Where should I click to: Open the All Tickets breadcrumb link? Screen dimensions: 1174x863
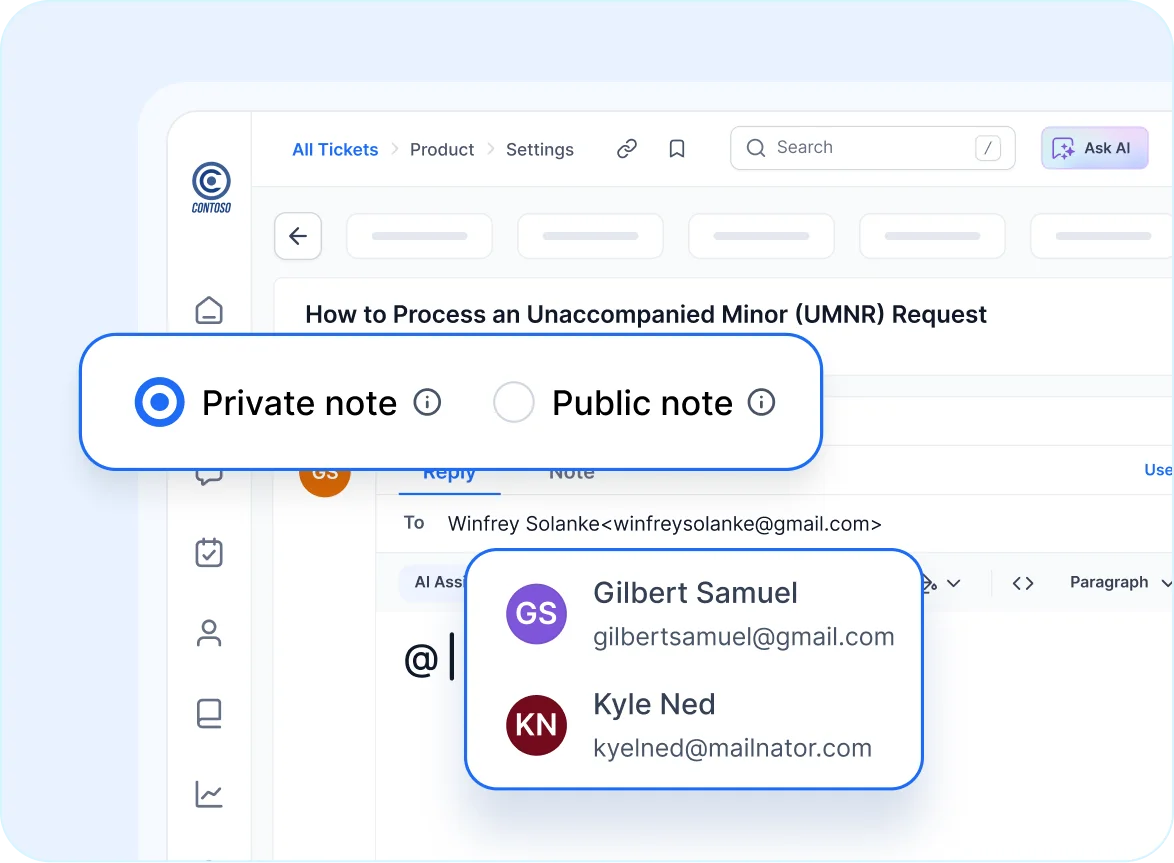[334, 149]
